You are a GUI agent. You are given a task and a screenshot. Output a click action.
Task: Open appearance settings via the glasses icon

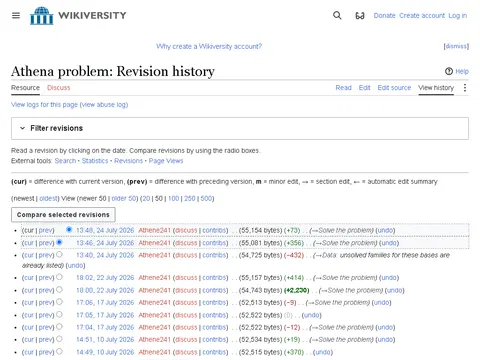tap(360, 15)
